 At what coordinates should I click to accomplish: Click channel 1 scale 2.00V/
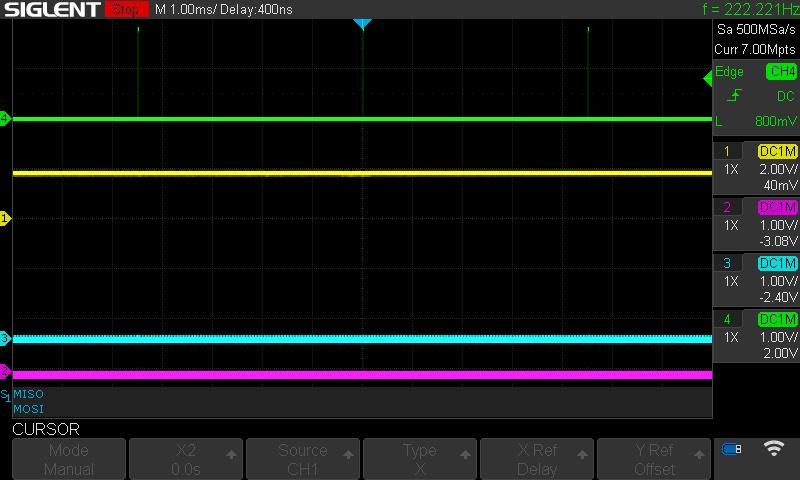pyautogui.click(x=778, y=169)
